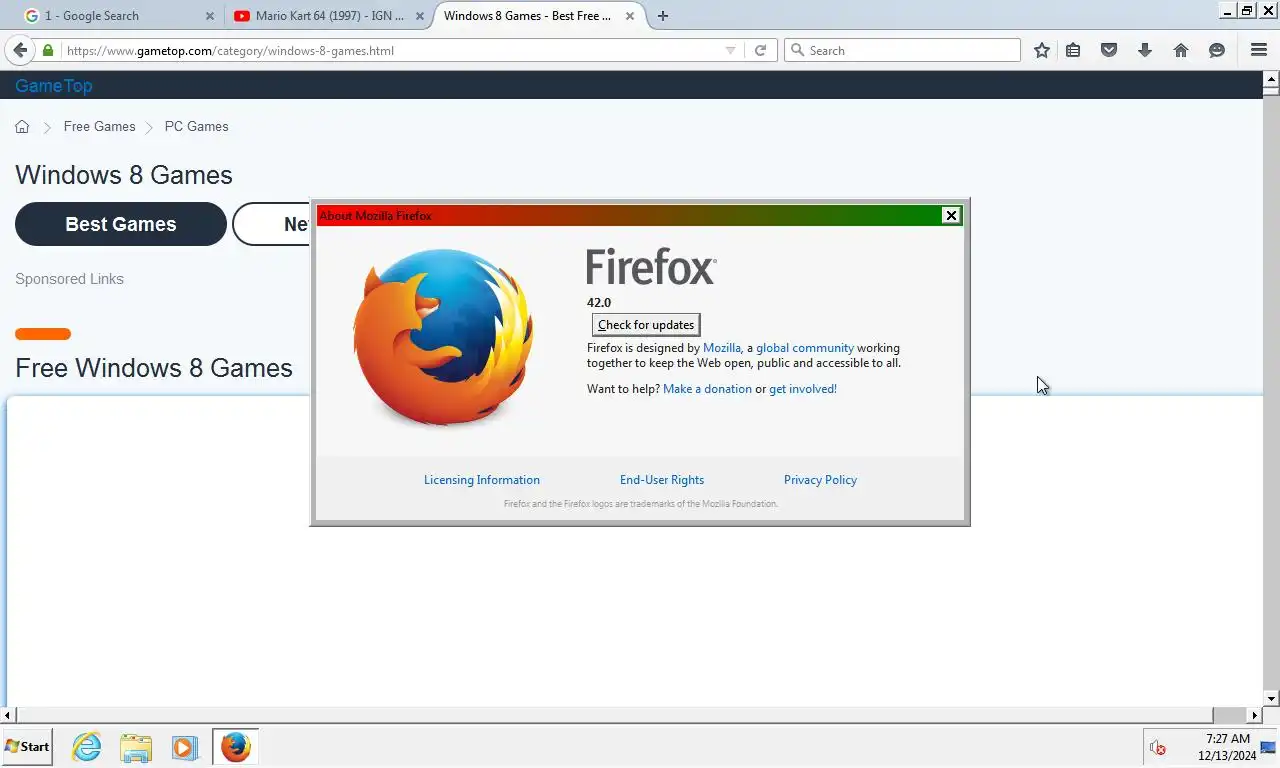Click the magnifier icon in the search box
Viewport: 1280px width, 768px height.
click(797, 50)
